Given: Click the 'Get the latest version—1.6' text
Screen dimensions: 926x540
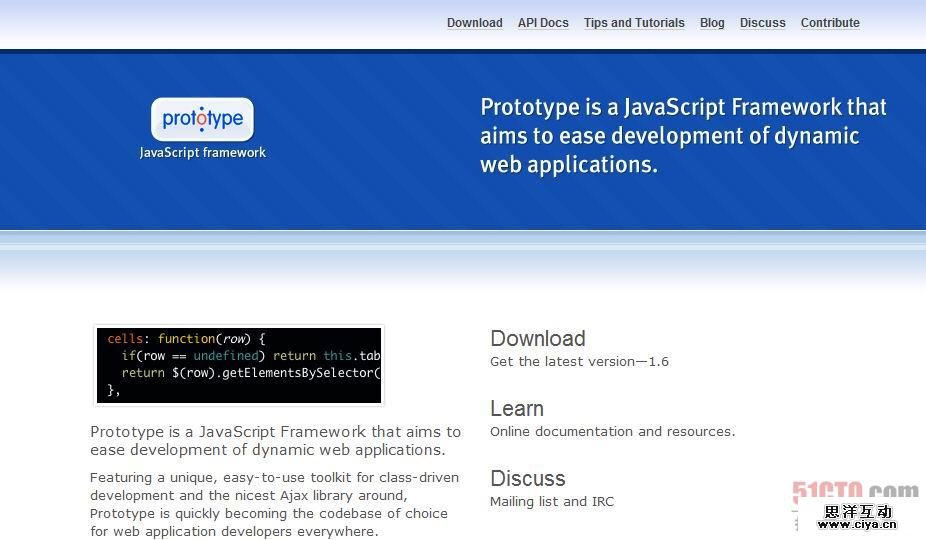Looking at the screenshot, I should point(579,362).
